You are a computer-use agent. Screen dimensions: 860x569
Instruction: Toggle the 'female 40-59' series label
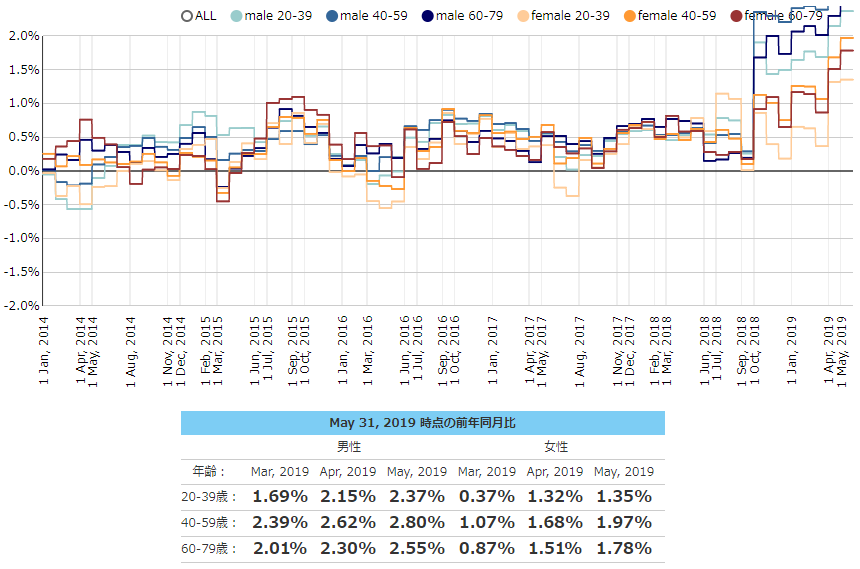(677, 15)
